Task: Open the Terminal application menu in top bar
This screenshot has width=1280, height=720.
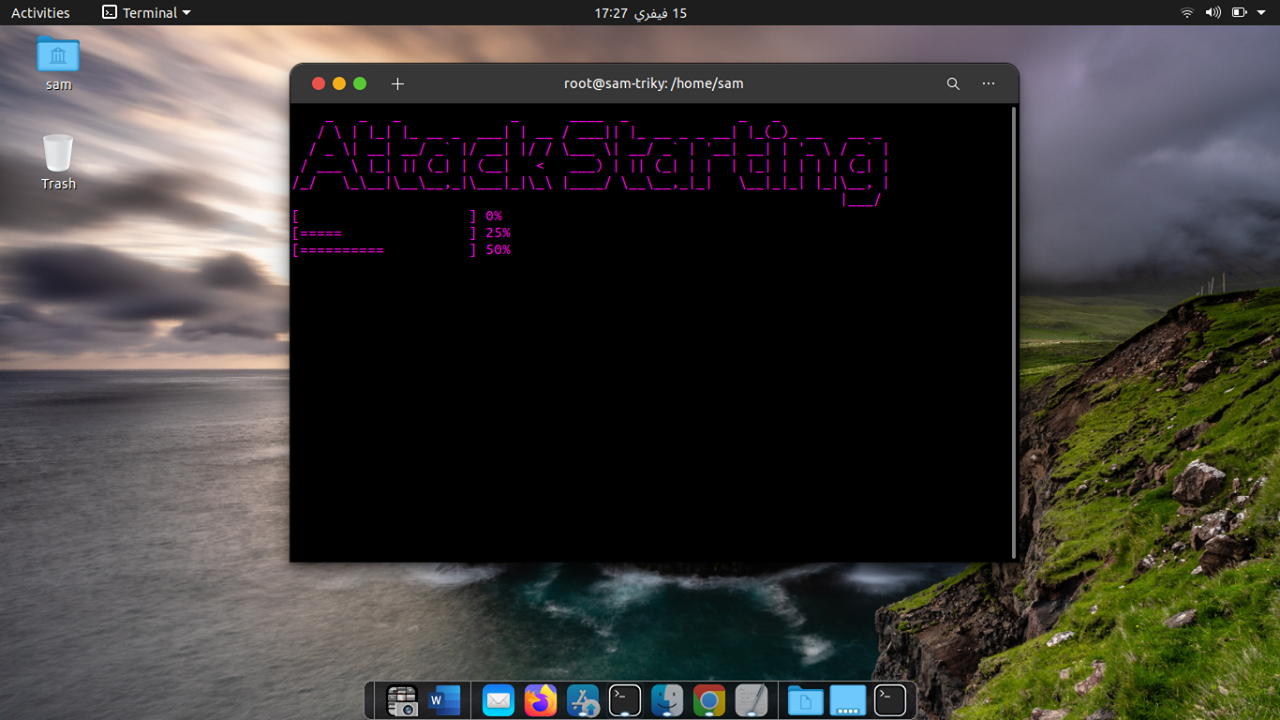Action: 143,13
